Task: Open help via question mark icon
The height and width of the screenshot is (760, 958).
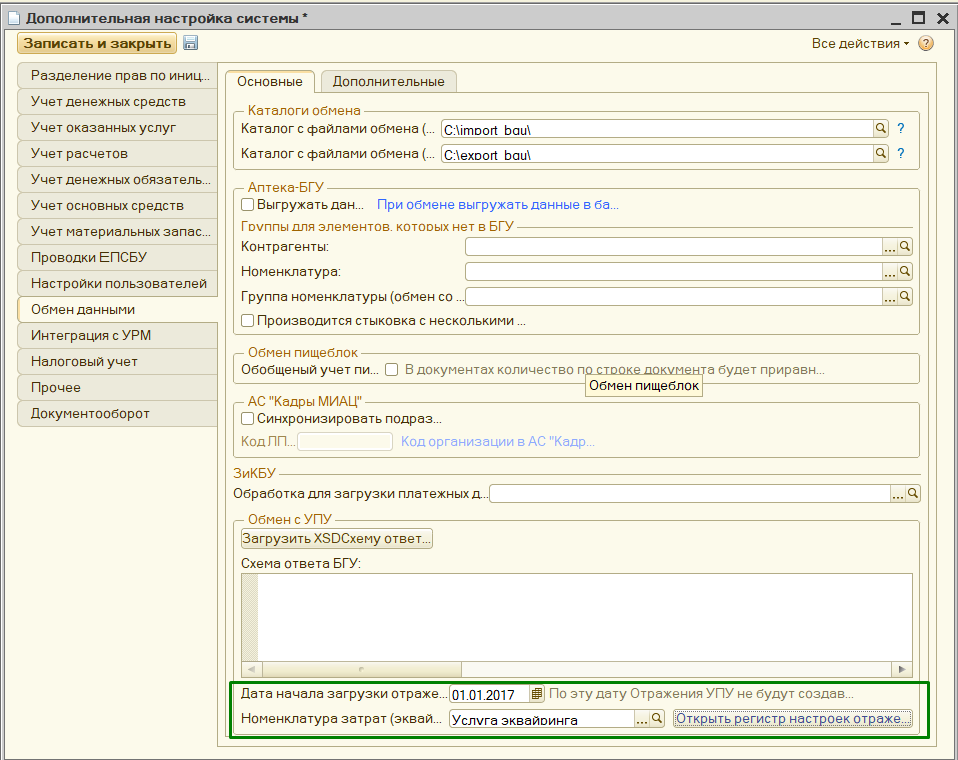Action: 926,44
